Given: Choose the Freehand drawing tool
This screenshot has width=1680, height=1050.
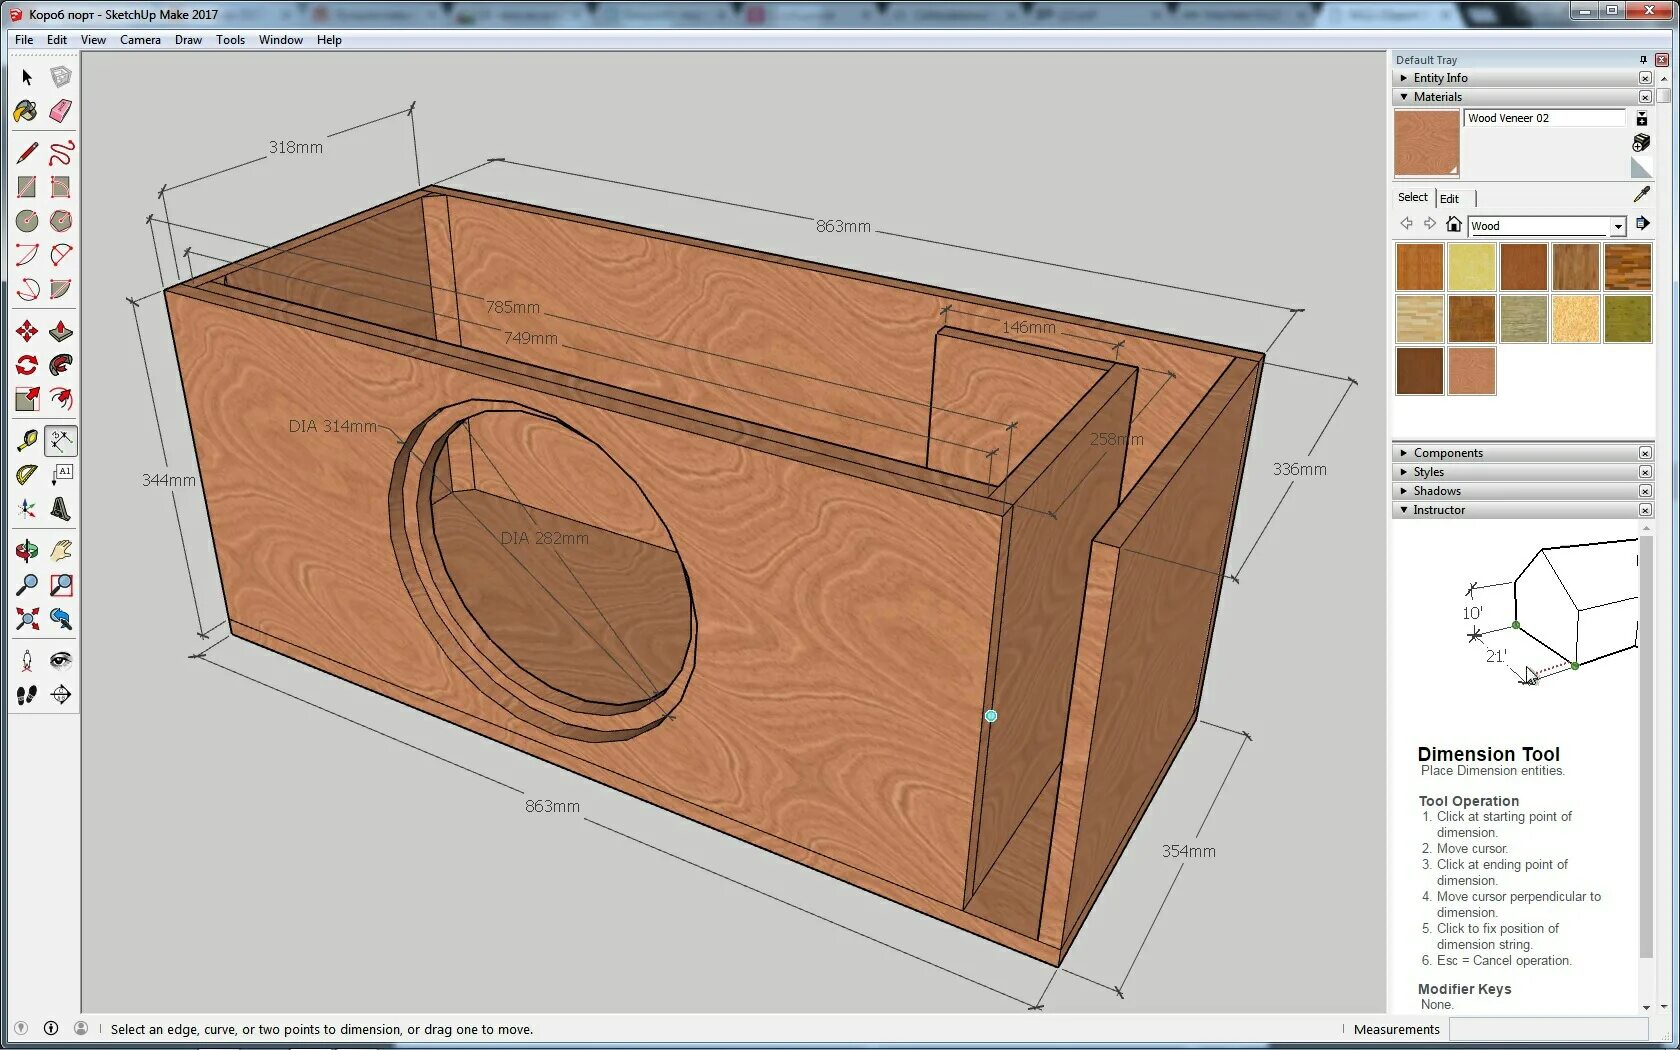Looking at the screenshot, I should pyautogui.click(x=61, y=153).
